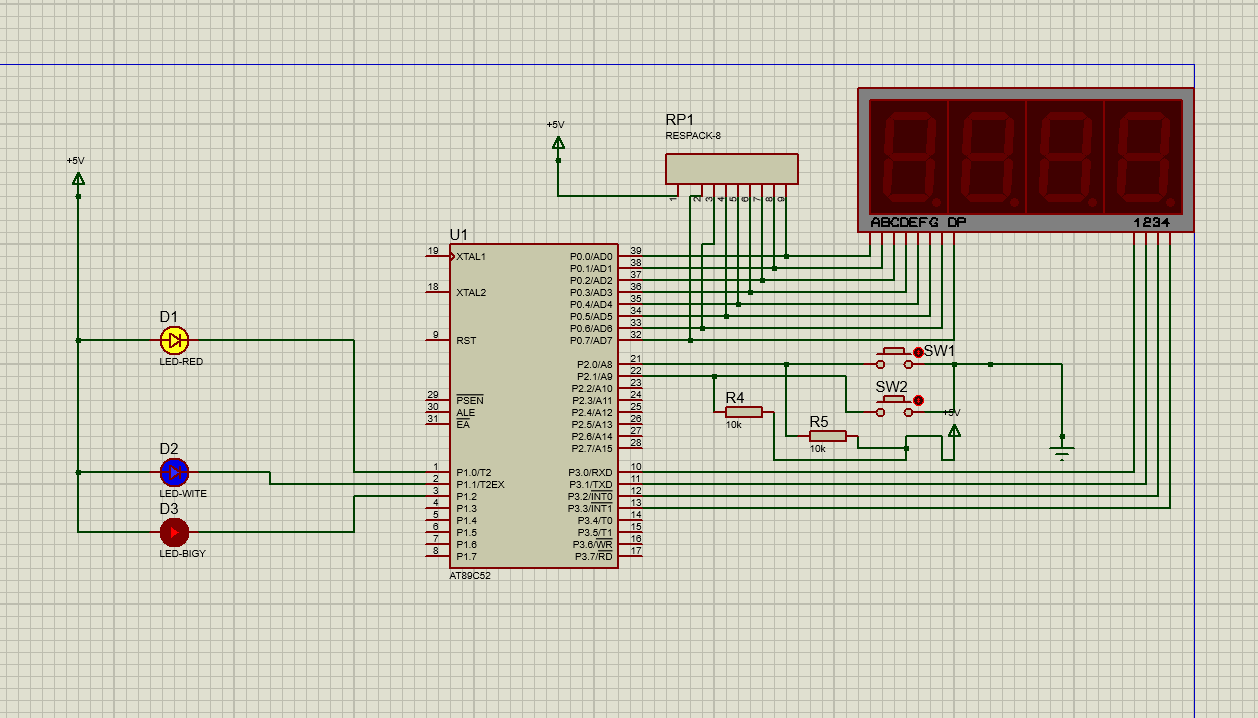Click the AT89C52 part name text
The image size is (1258, 718).
(470, 576)
